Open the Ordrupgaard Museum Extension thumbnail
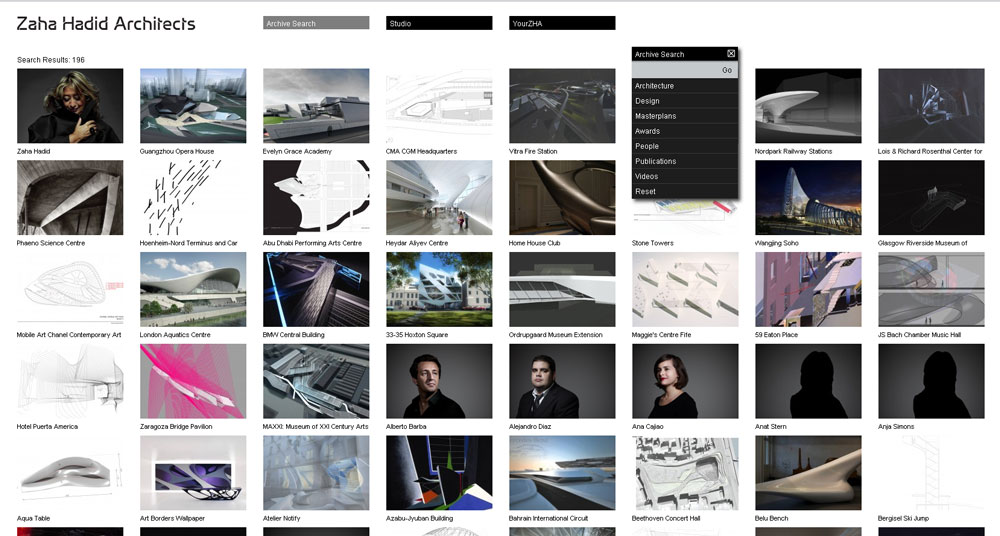 coord(562,290)
